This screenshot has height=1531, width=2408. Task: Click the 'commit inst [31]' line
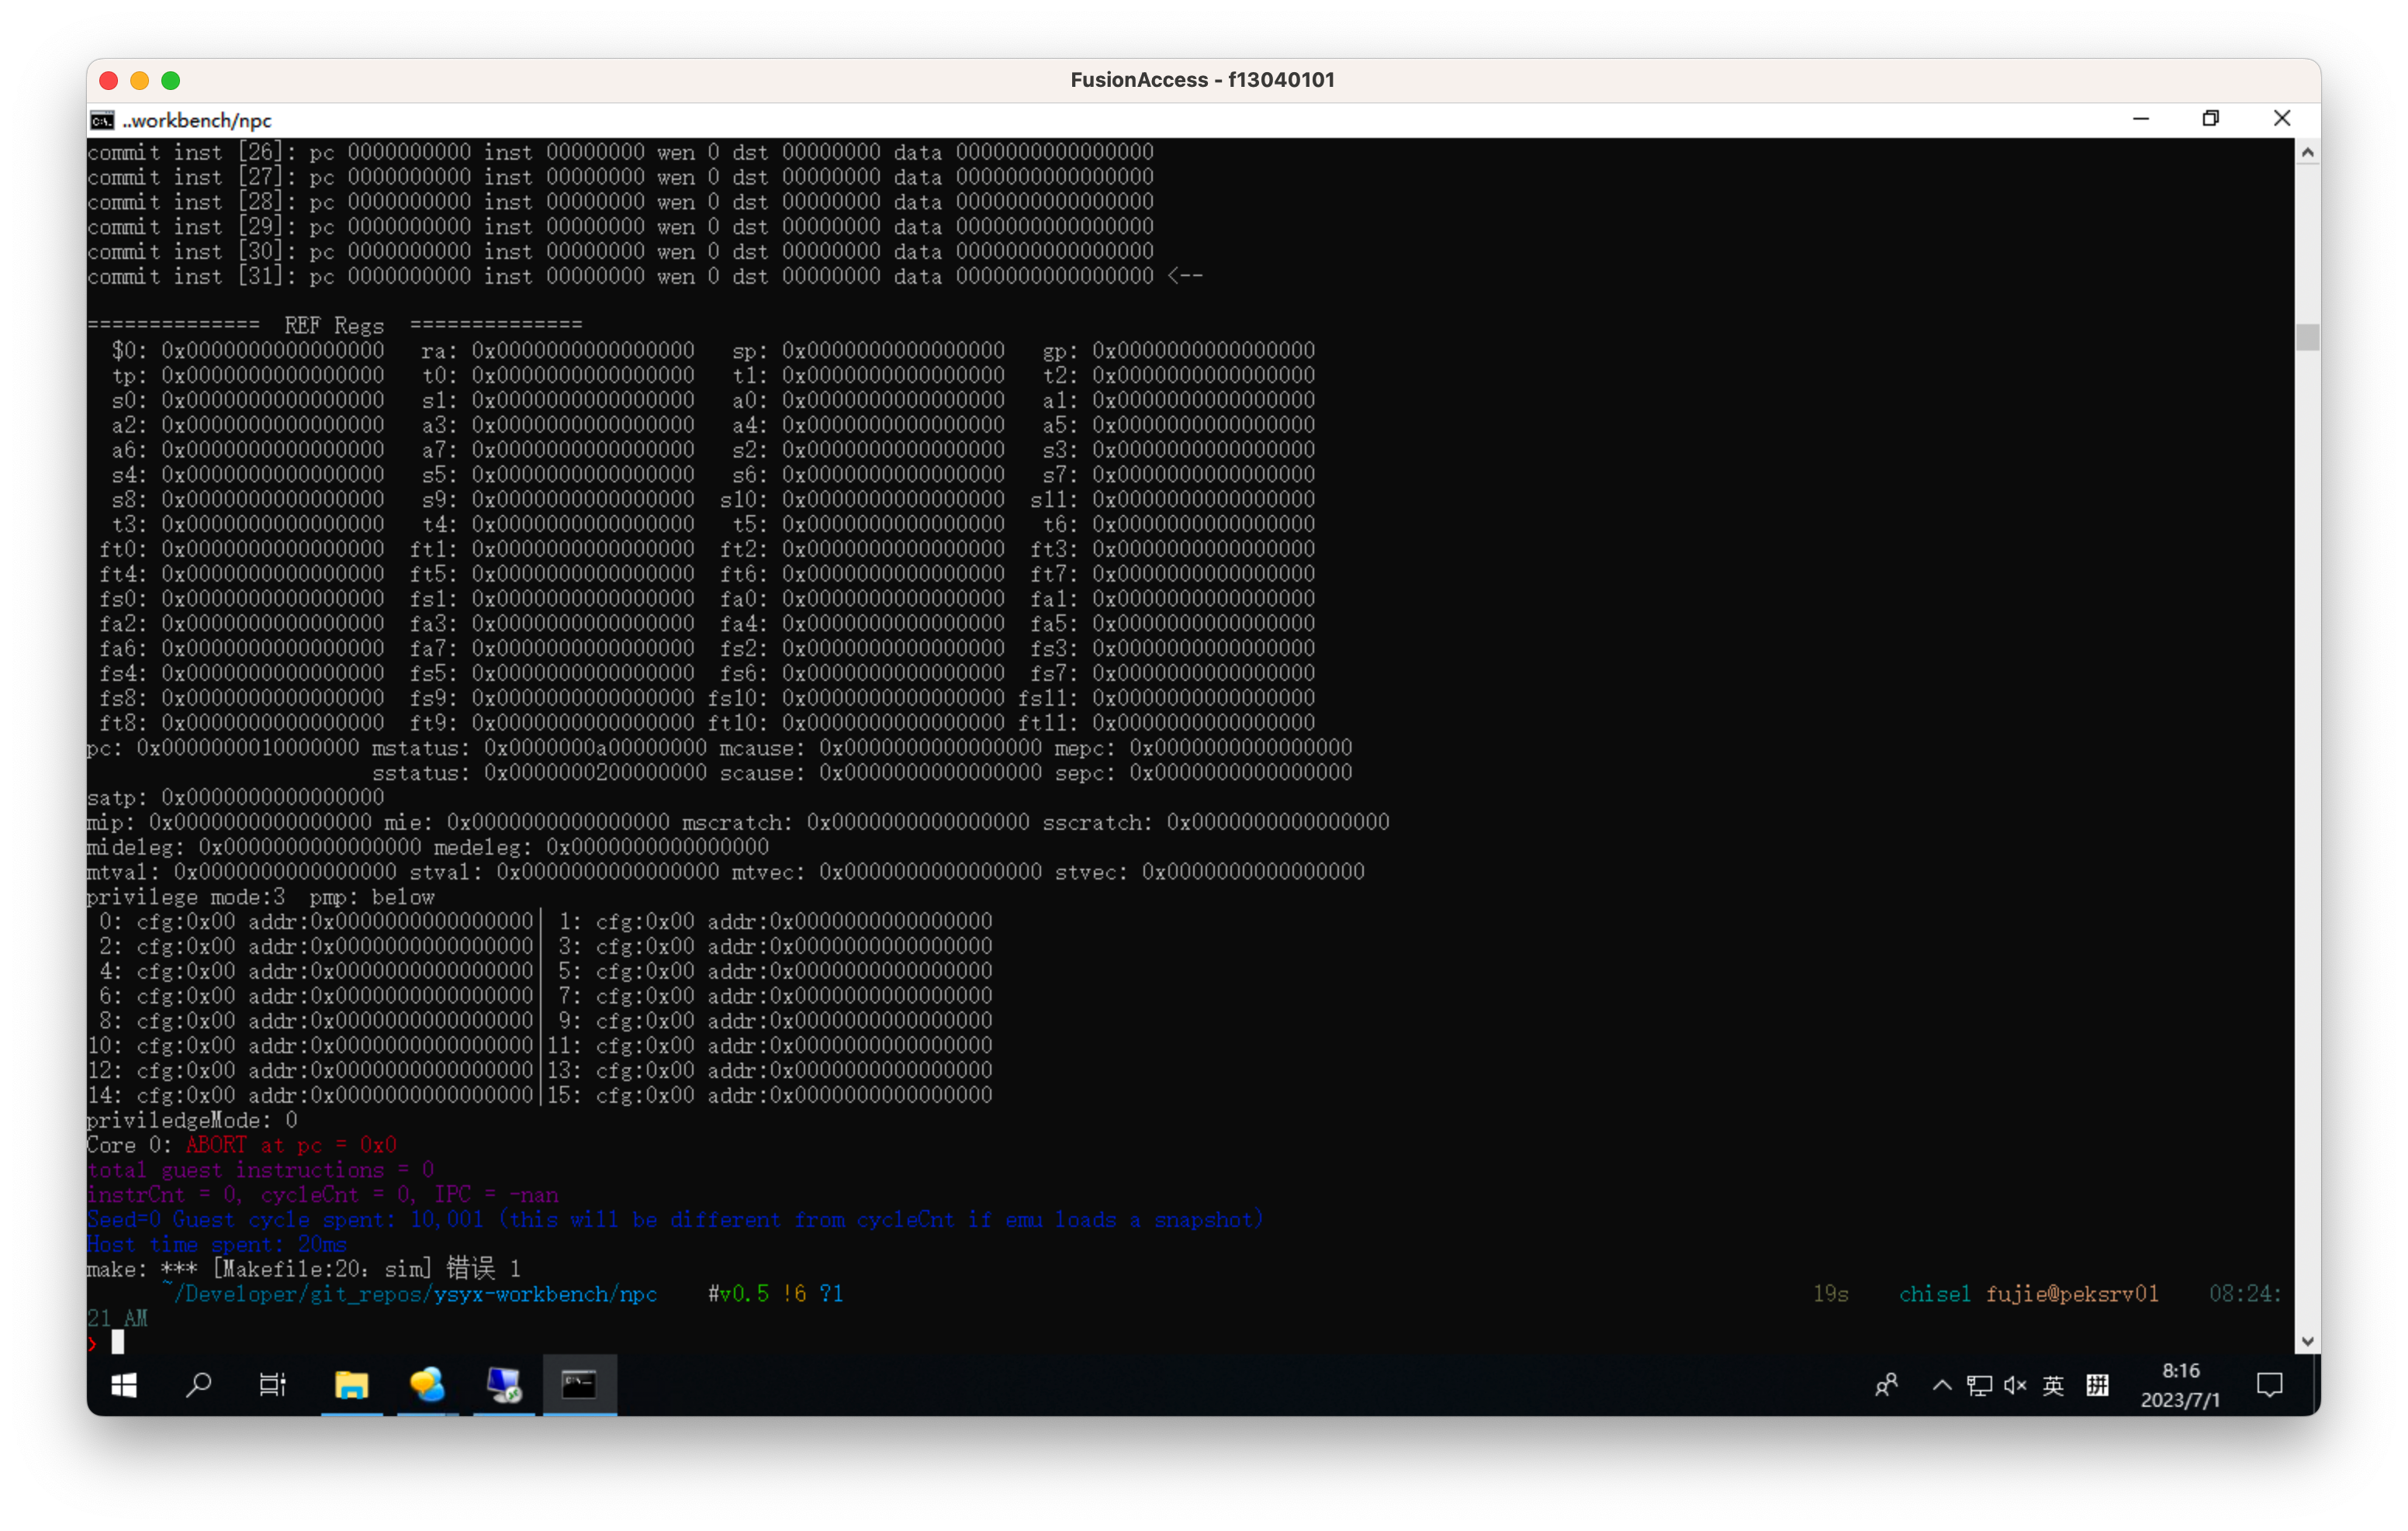click(x=645, y=276)
